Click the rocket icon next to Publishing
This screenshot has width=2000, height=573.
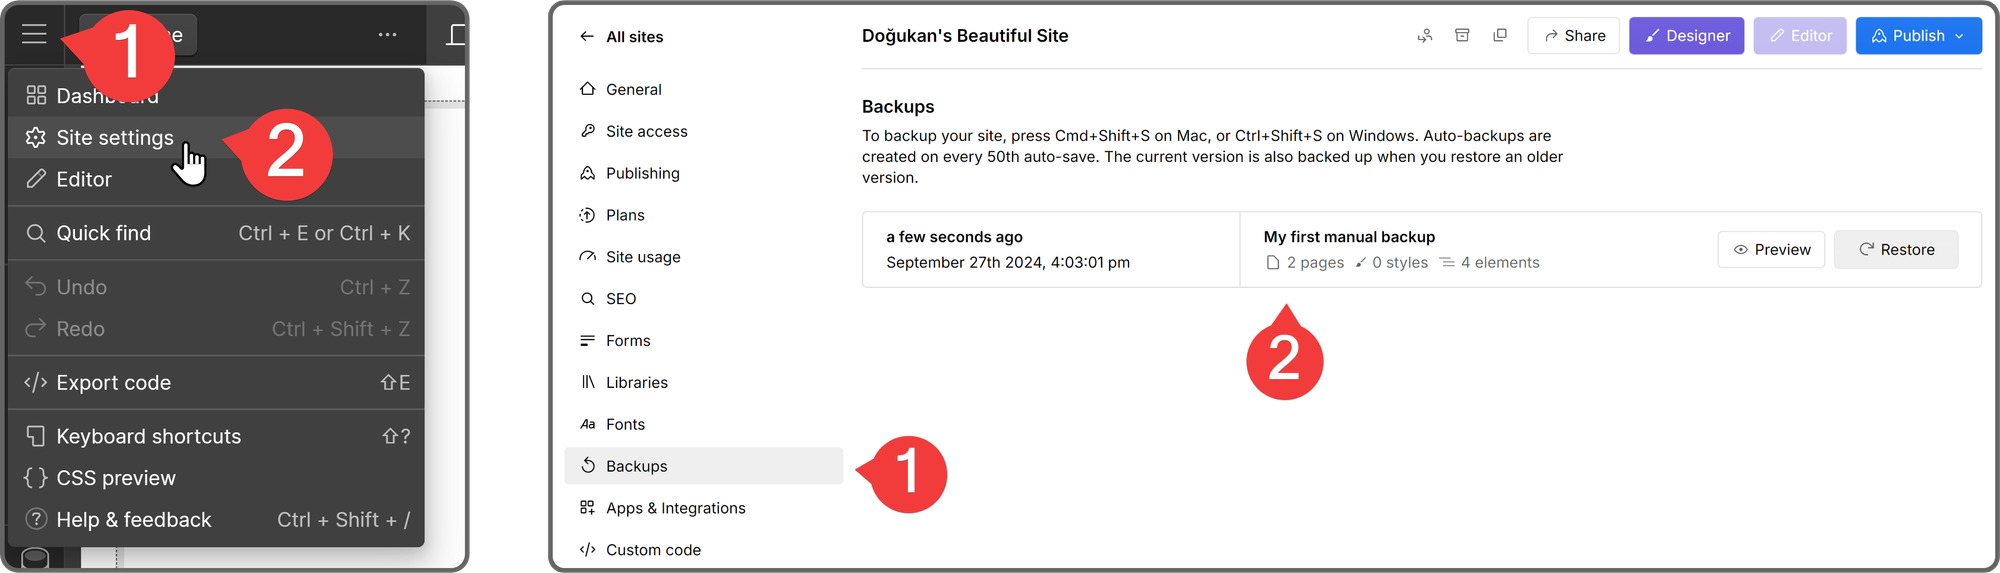point(588,173)
